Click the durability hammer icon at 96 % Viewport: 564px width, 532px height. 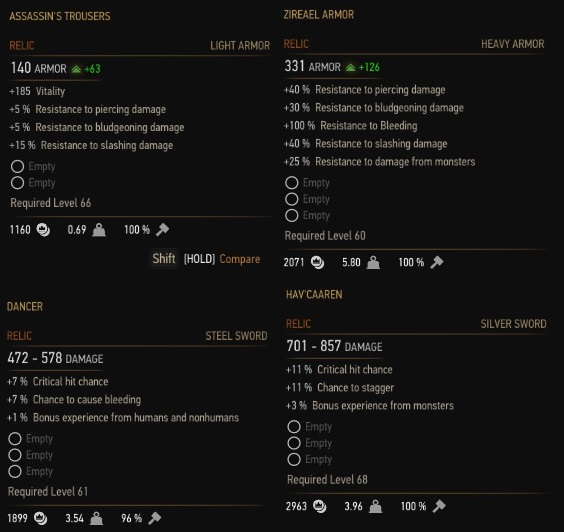155,518
